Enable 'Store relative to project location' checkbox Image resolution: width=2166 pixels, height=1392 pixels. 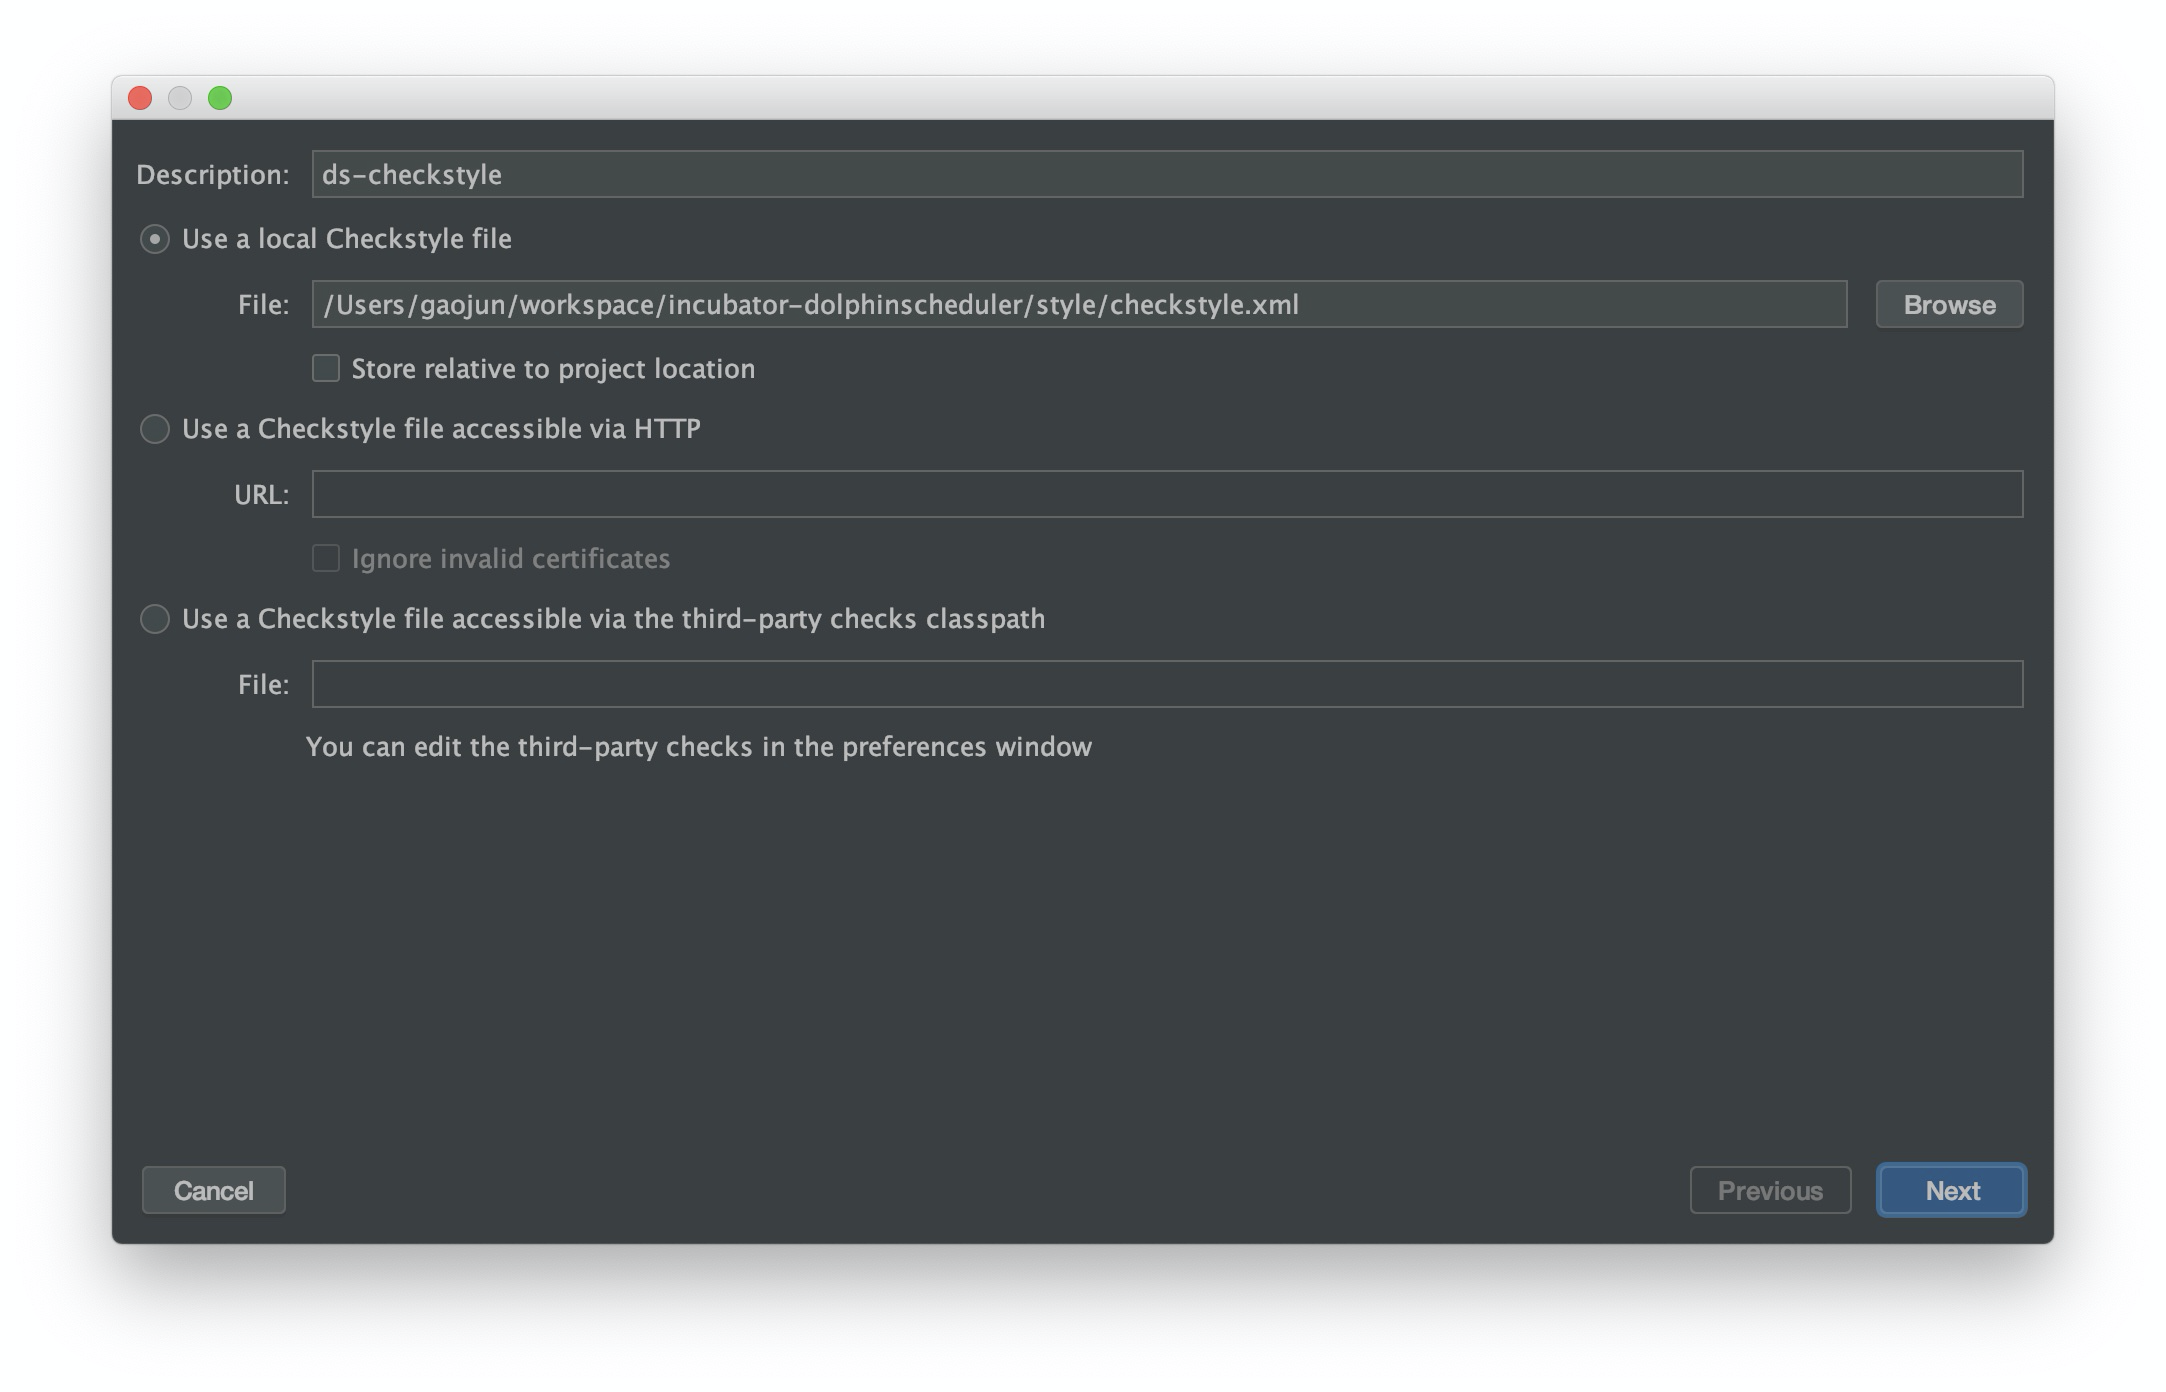(x=326, y=368)
